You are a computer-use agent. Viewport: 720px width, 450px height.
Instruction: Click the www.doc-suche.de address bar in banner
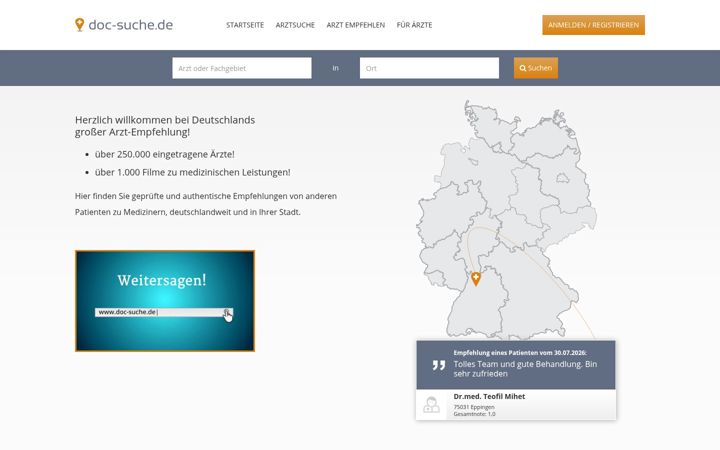164,312
